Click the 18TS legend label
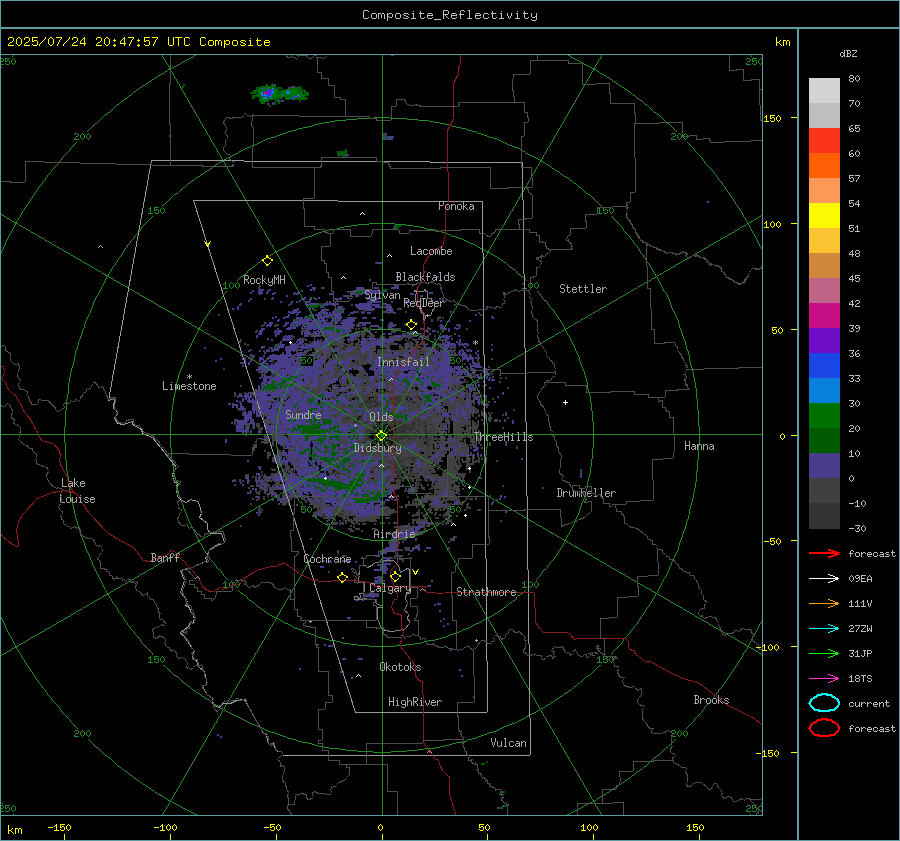 tap(860, 679)
